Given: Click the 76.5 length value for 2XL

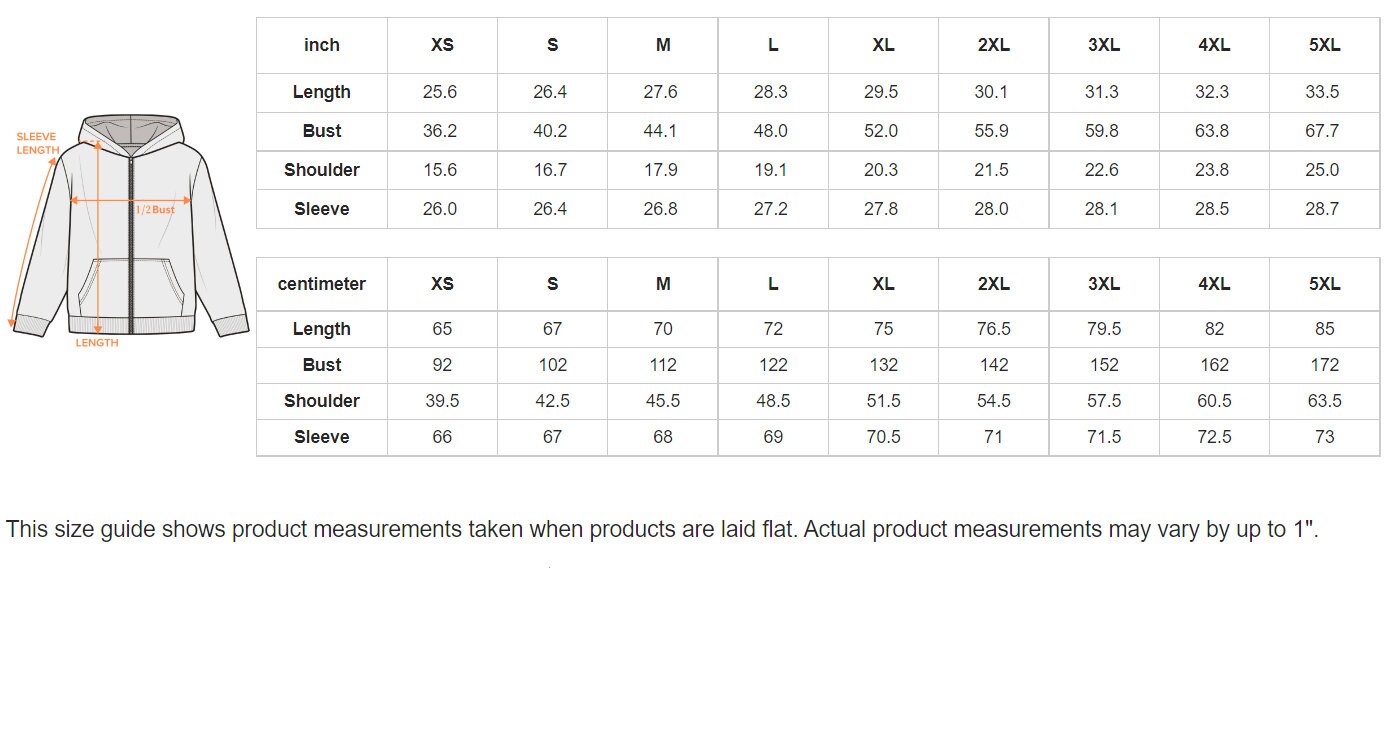Looking at the screenshot, I should [993, 329].
